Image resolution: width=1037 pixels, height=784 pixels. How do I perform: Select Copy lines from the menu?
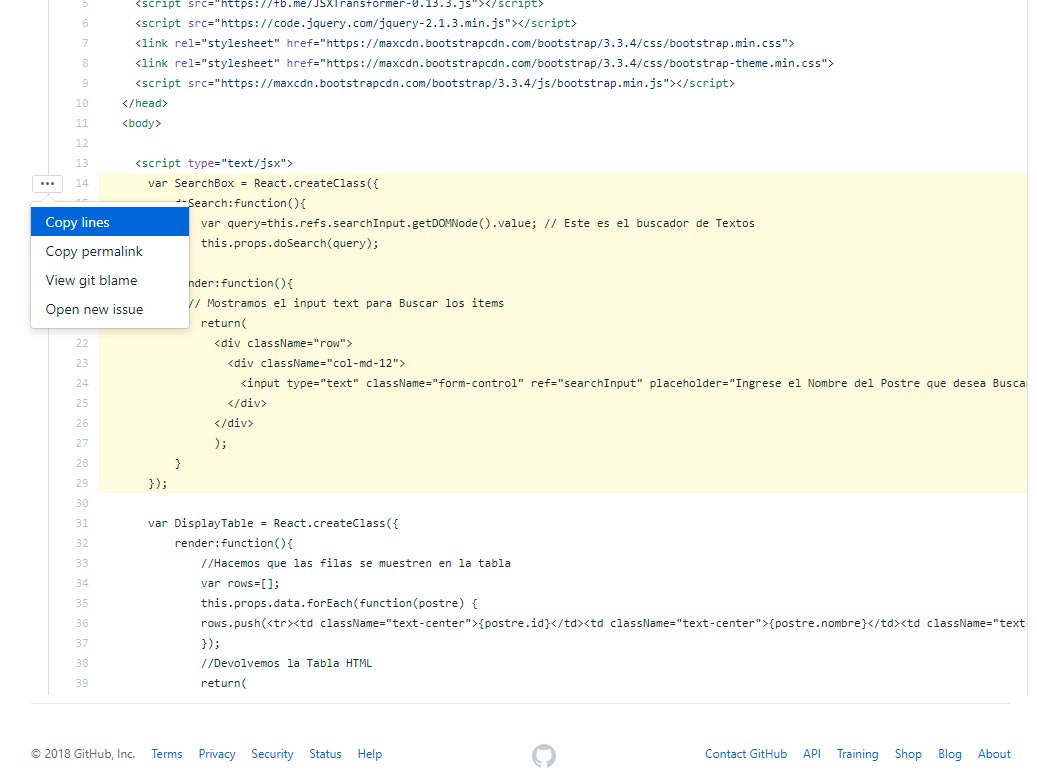(x=110, y=222)
